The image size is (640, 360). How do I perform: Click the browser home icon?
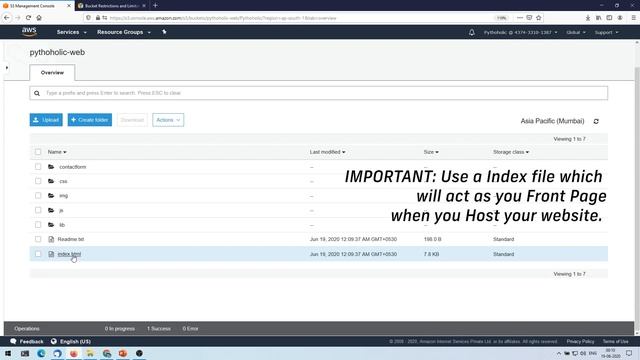(x=39, y=18)
